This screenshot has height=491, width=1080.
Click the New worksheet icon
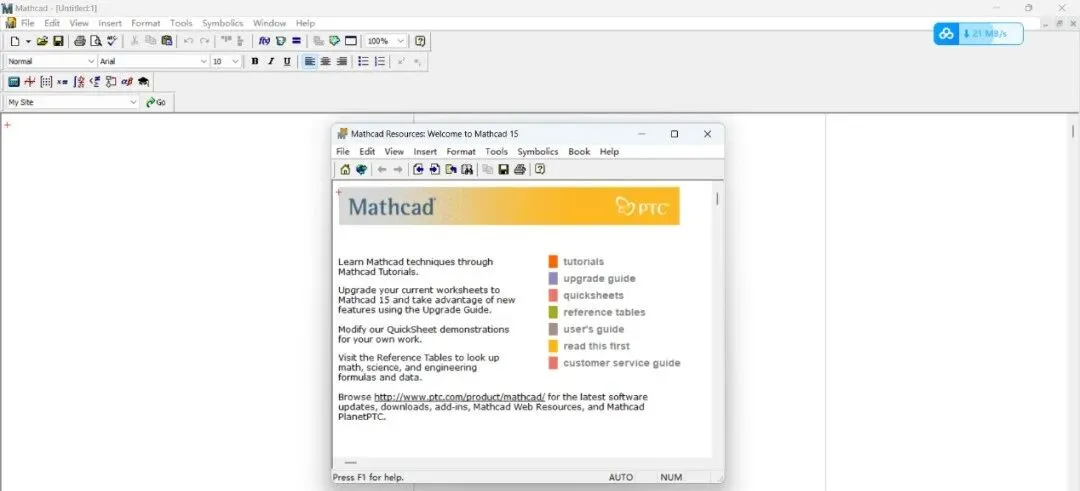pyautogui.click(x=15, y=41)
